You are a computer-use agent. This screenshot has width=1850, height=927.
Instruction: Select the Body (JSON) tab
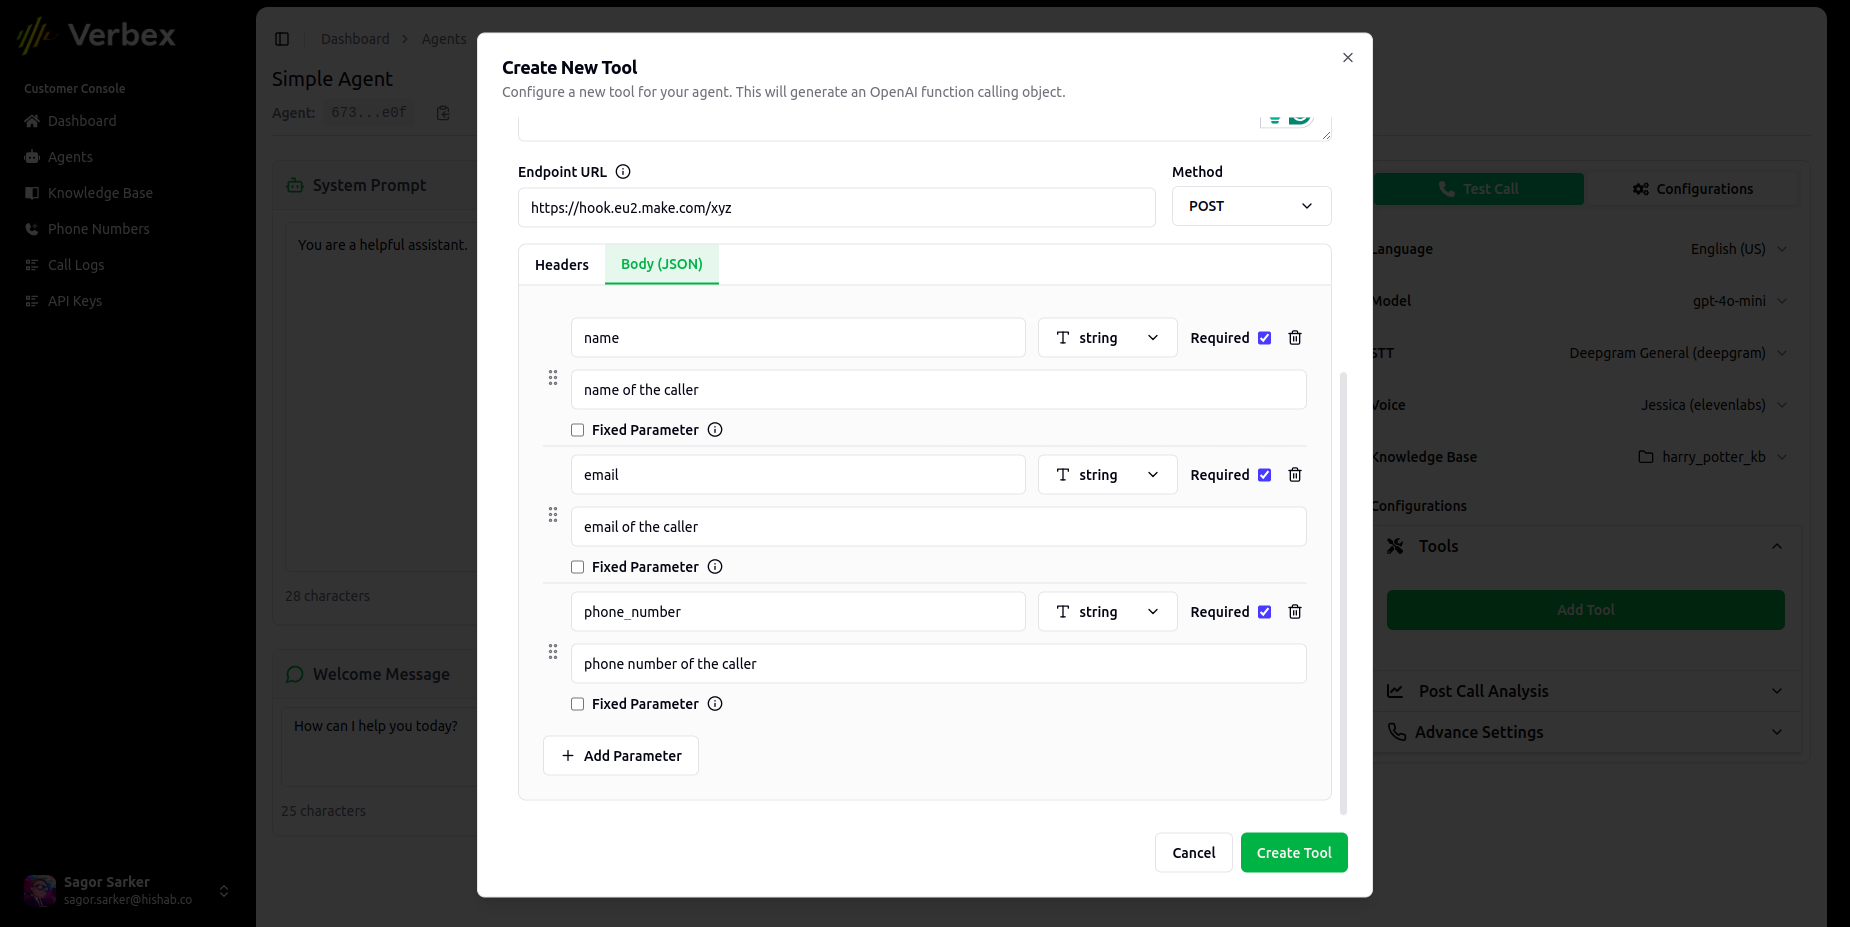click(x=662, y=264)
